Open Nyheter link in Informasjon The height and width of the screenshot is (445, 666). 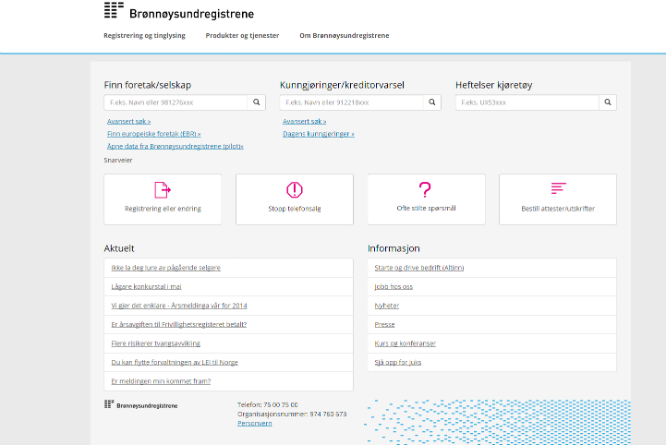[387, 306]
